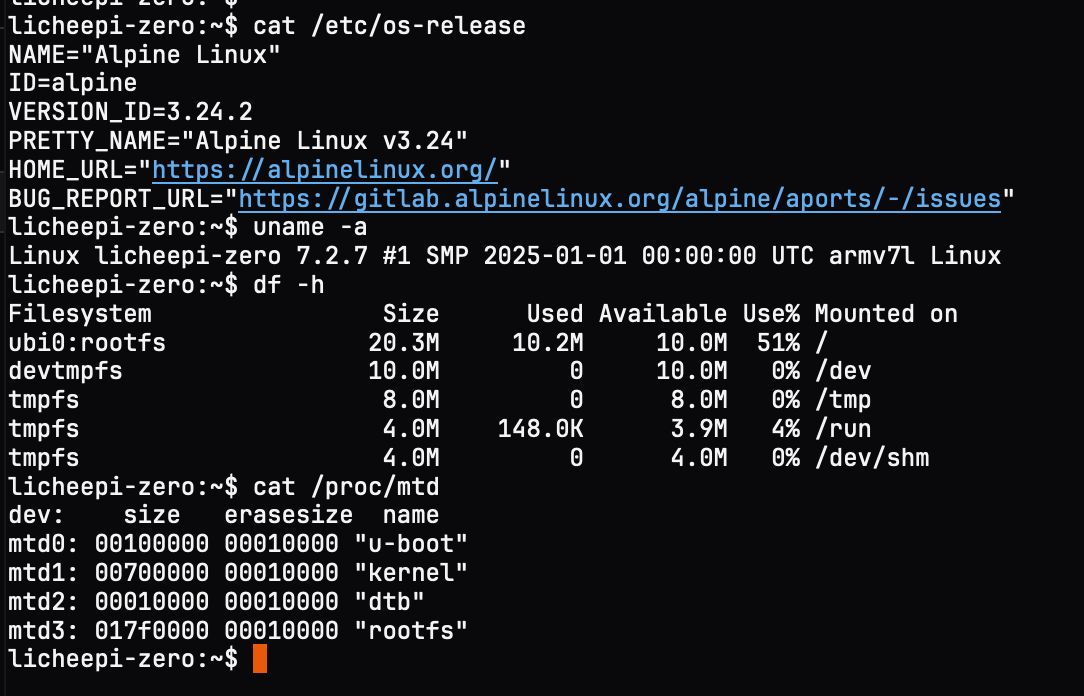Click the 10.2M used value
This screenshot has height=696, width=1084.
pyautogui.click(x=548, y=343)
